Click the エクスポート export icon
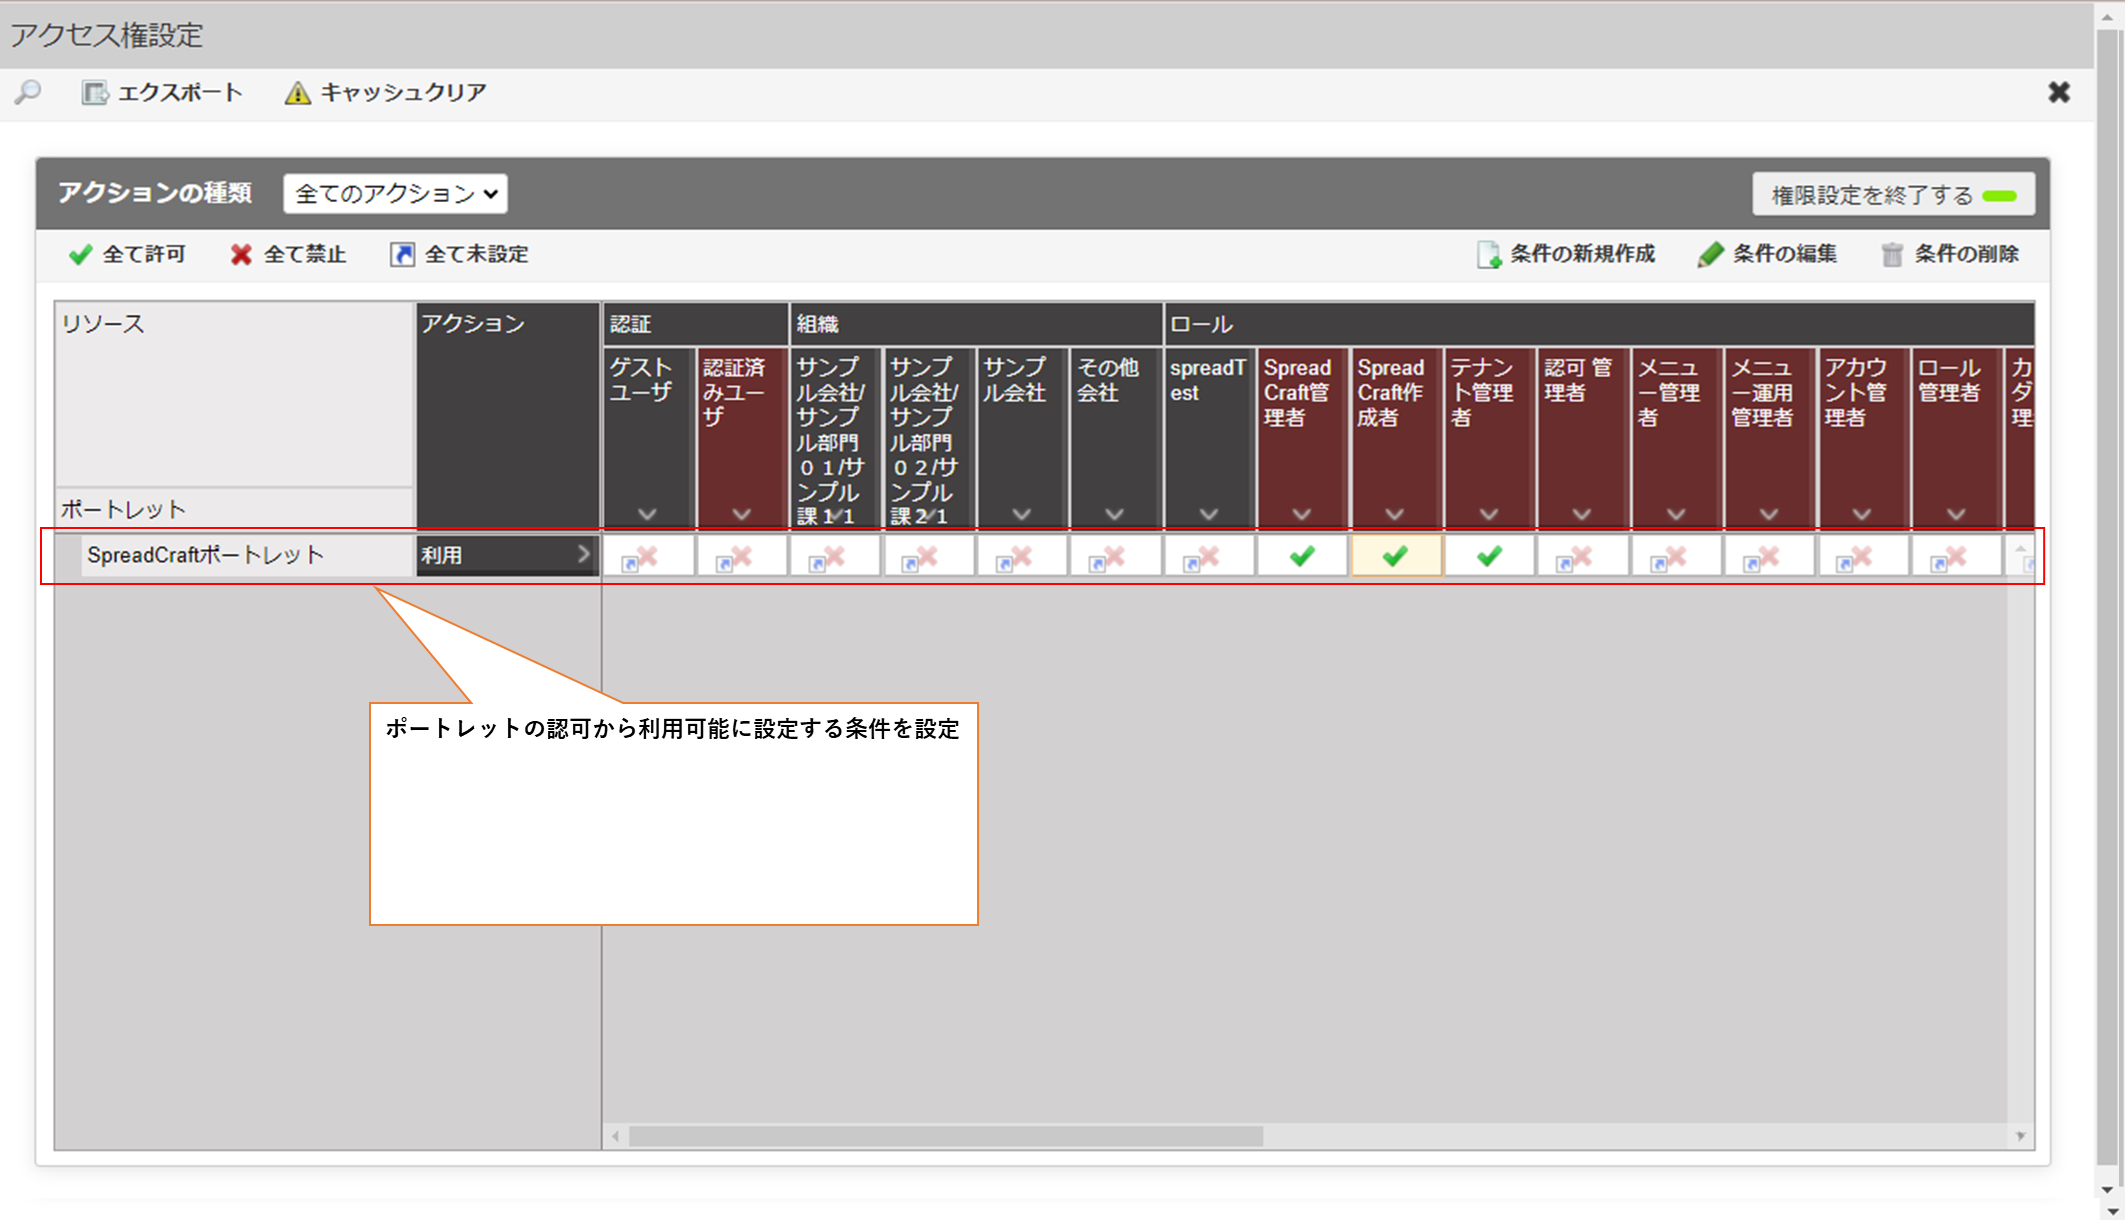The image size is (2125, 1220). pos(94,93)
